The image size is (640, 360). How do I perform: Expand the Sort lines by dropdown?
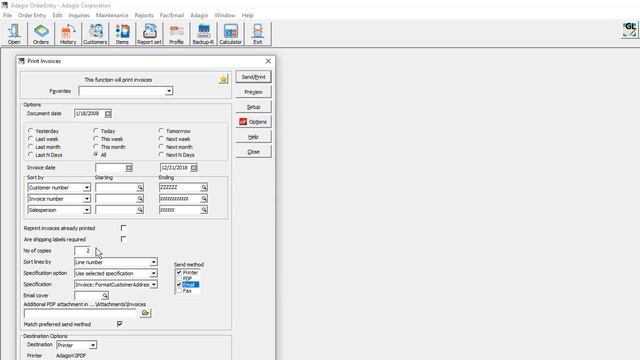tap(153, 262)
